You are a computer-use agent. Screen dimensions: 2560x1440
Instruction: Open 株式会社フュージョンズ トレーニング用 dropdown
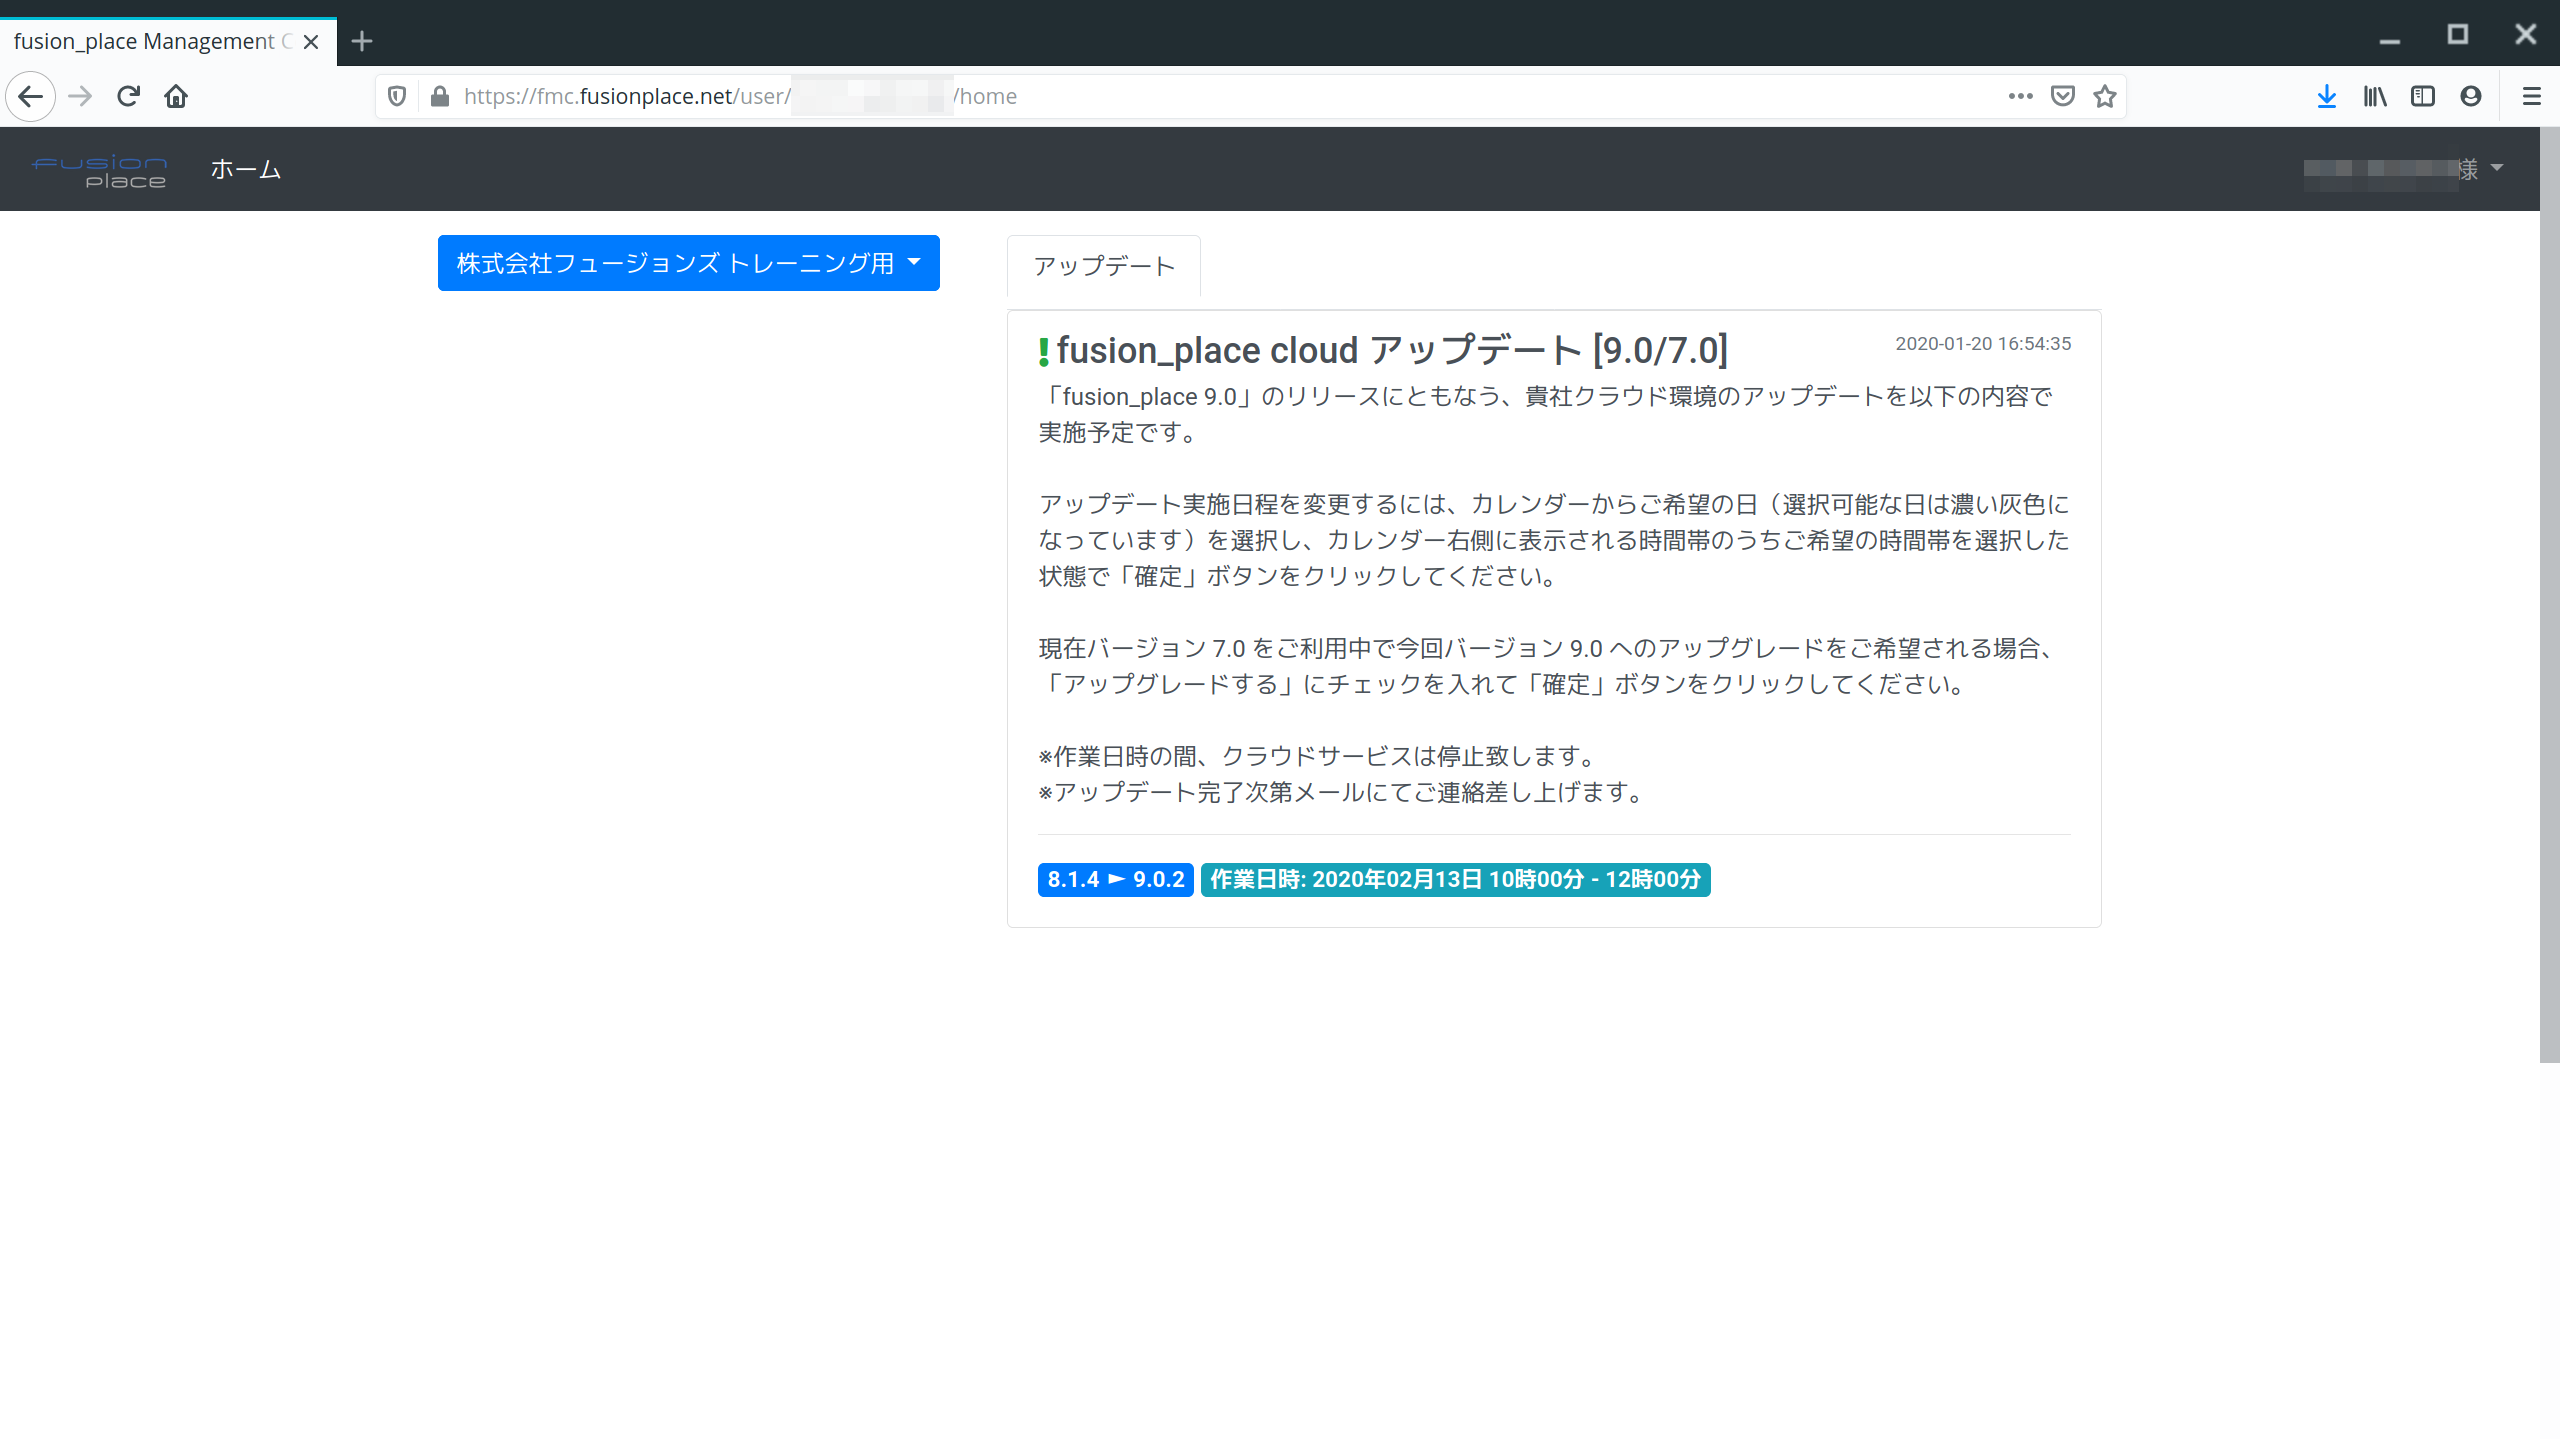688,263
